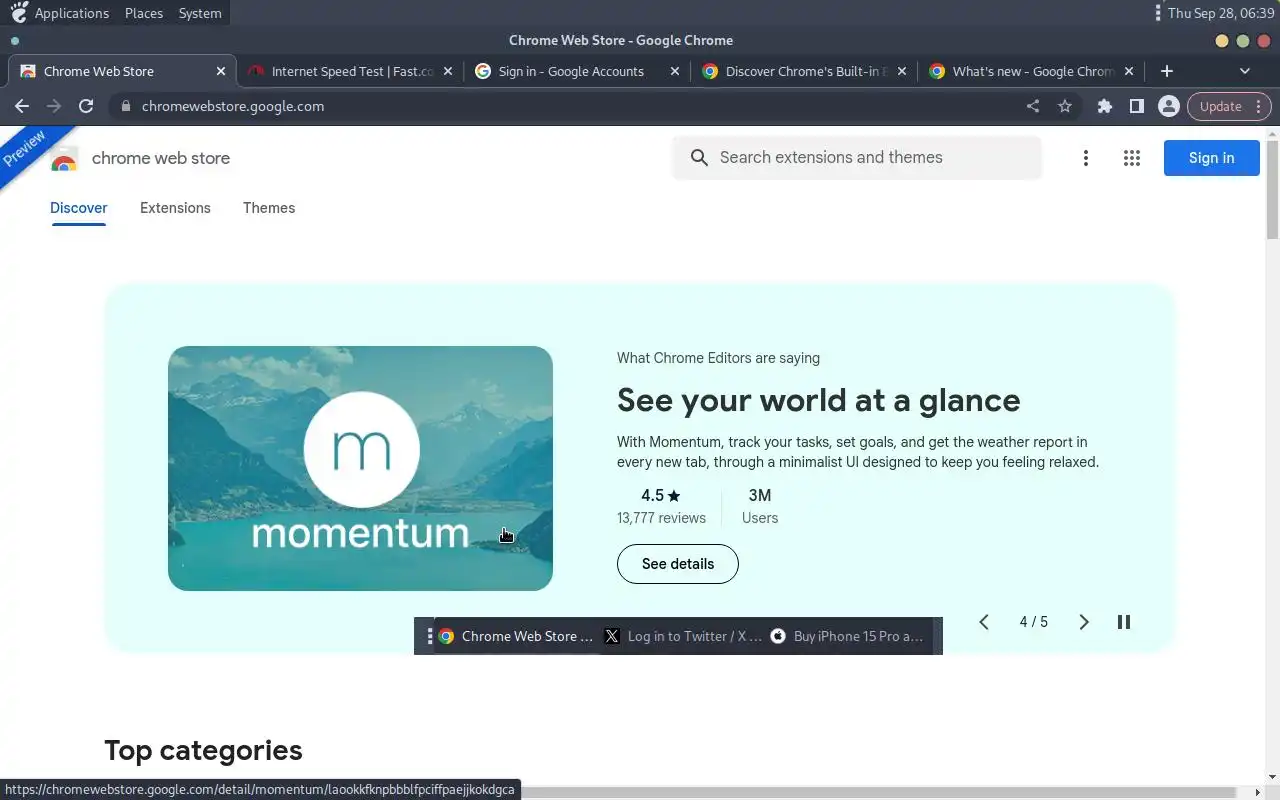
Task: Click the browser back arrow
Action: click(x=22, y=106)
